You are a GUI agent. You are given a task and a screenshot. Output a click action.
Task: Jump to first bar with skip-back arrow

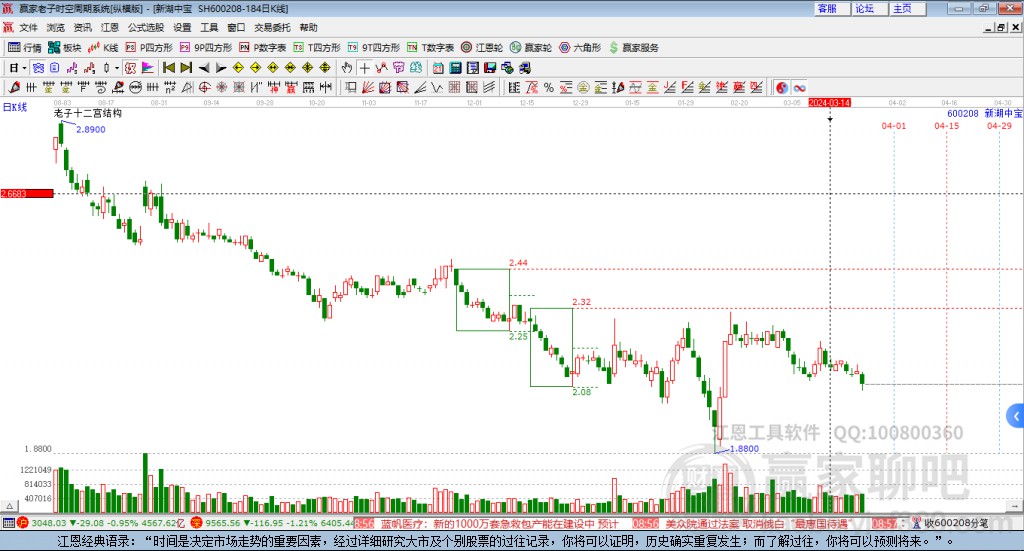point(169,67)
